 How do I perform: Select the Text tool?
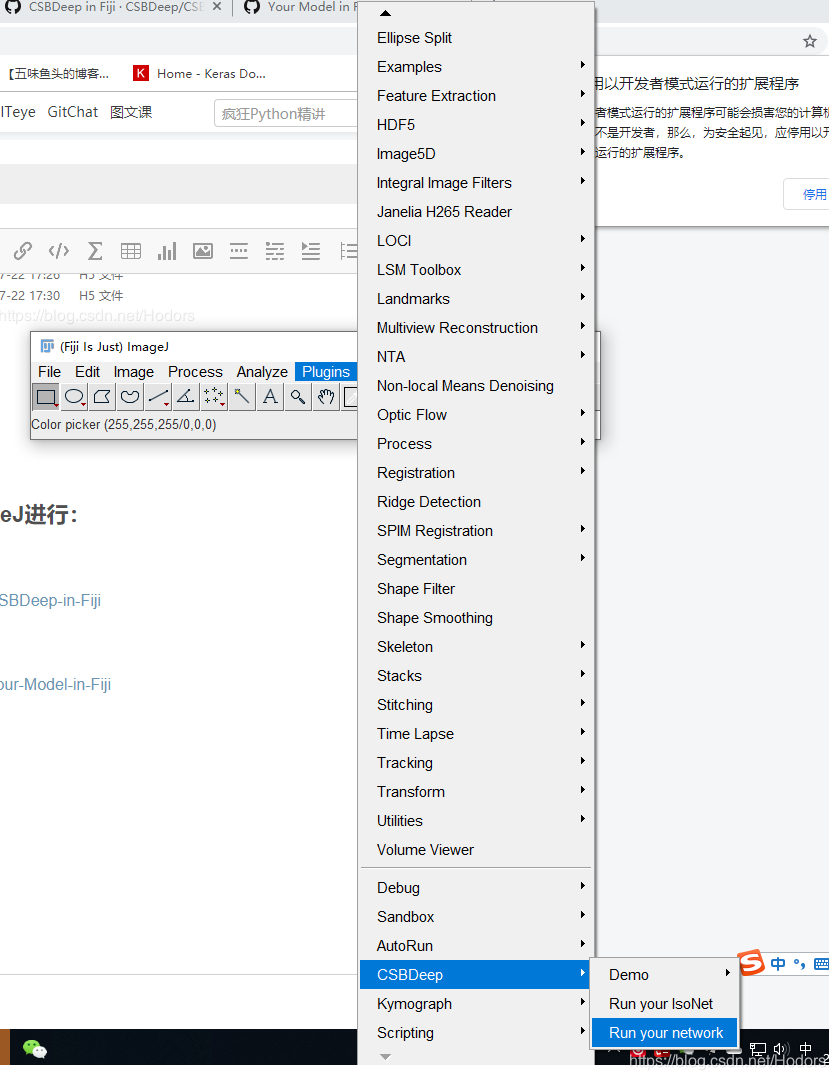270,397
